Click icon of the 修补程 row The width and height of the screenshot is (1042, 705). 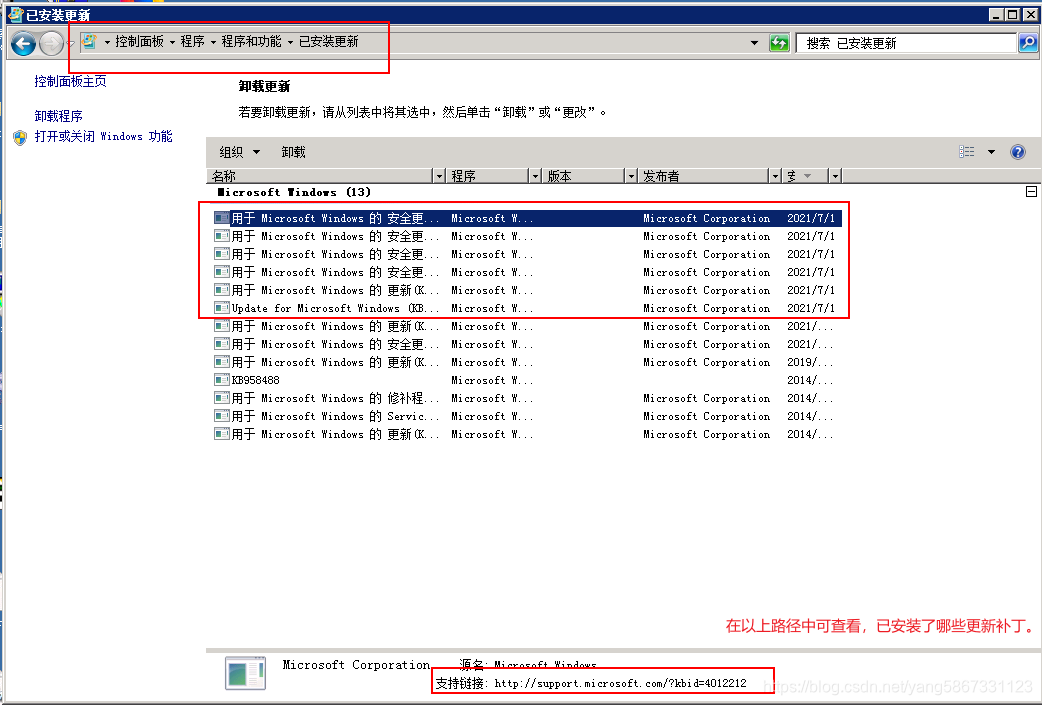click(x=221, y=398)
